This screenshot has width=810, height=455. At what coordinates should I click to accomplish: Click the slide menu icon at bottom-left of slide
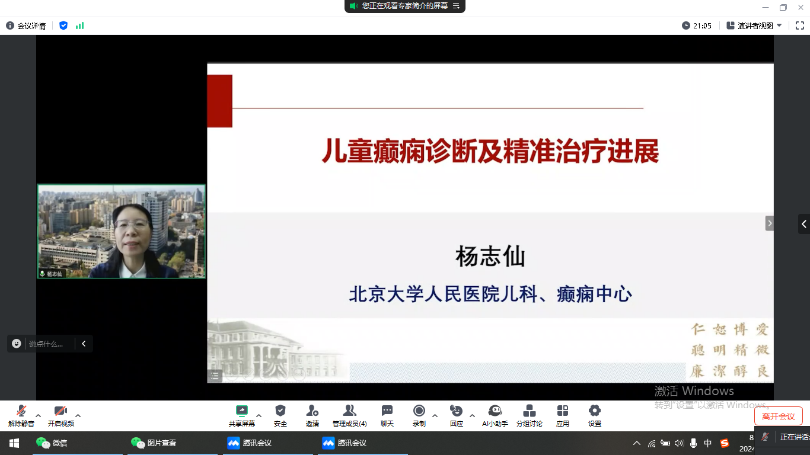click(x=215, y=375)
